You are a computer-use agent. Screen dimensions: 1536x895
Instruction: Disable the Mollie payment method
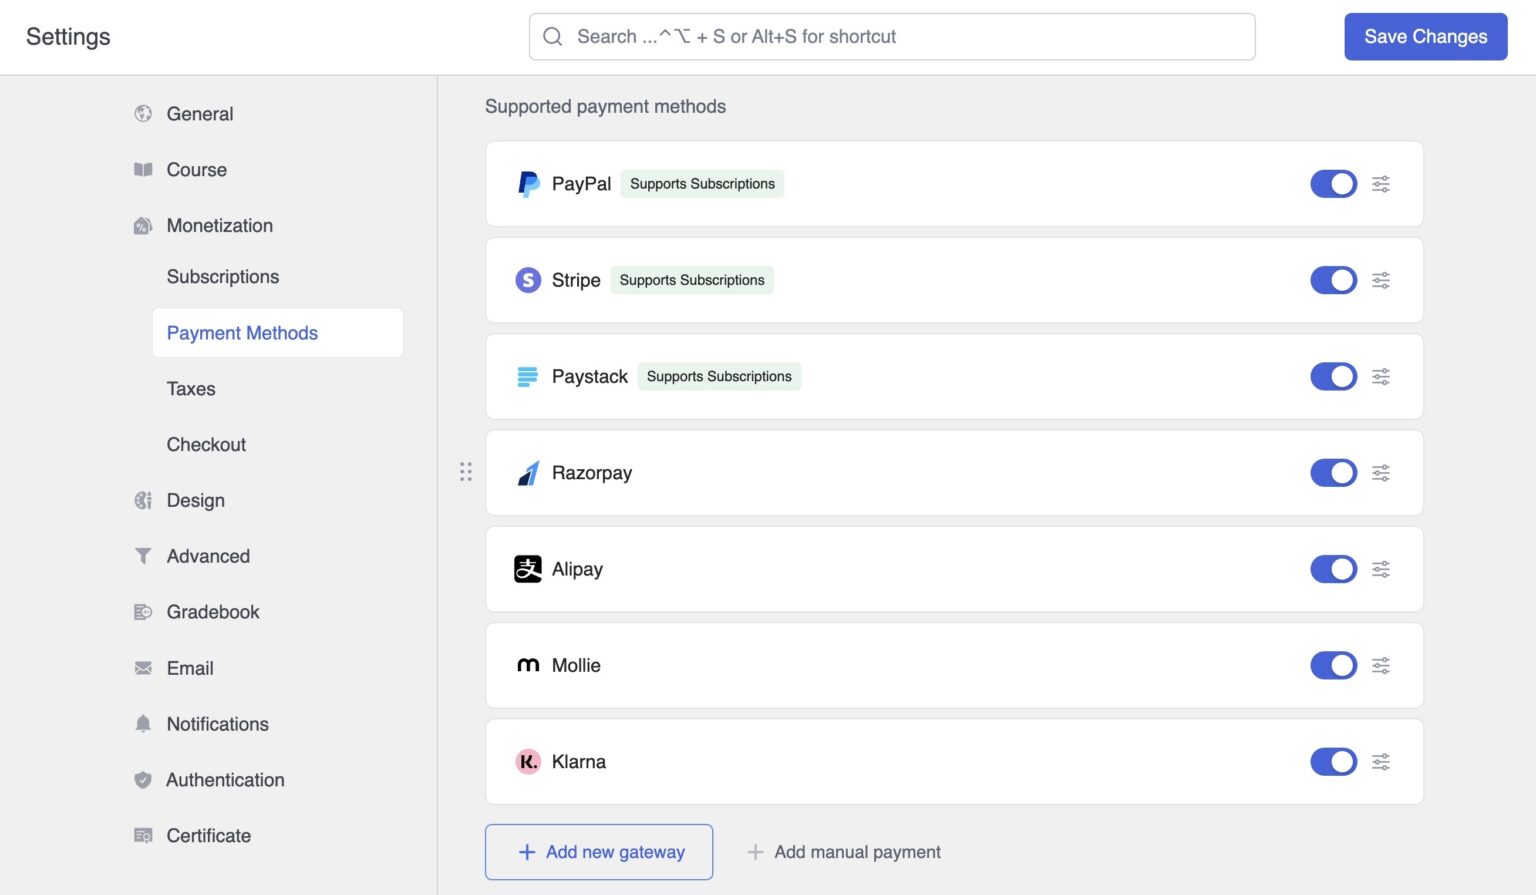(1333, 665)
